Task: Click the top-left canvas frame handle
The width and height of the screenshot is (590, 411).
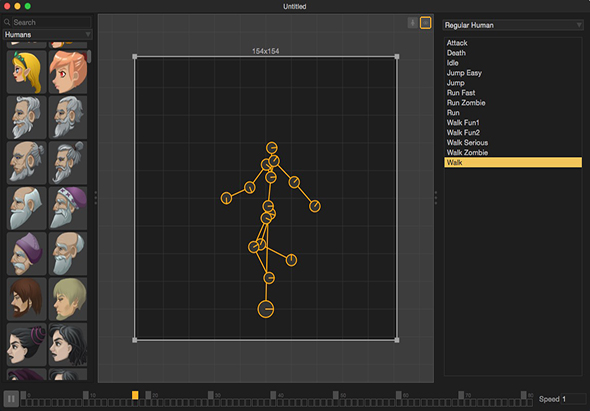Action: (x=135, y=57)
